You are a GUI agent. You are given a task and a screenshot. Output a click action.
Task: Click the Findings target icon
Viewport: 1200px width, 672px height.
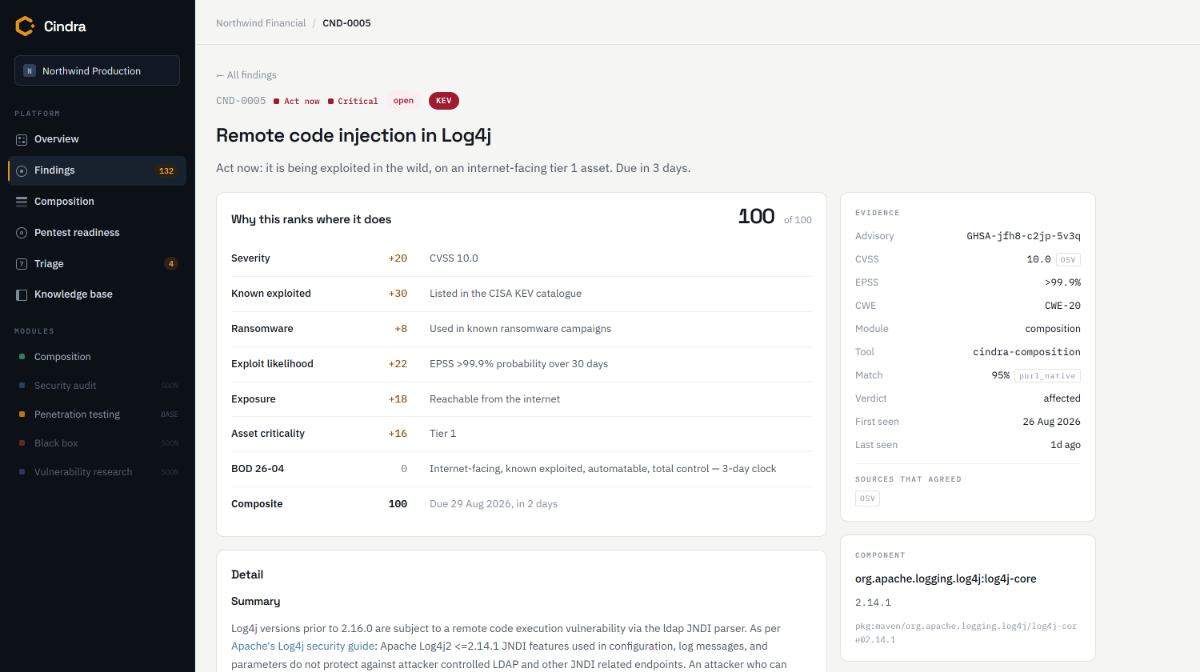22,170
